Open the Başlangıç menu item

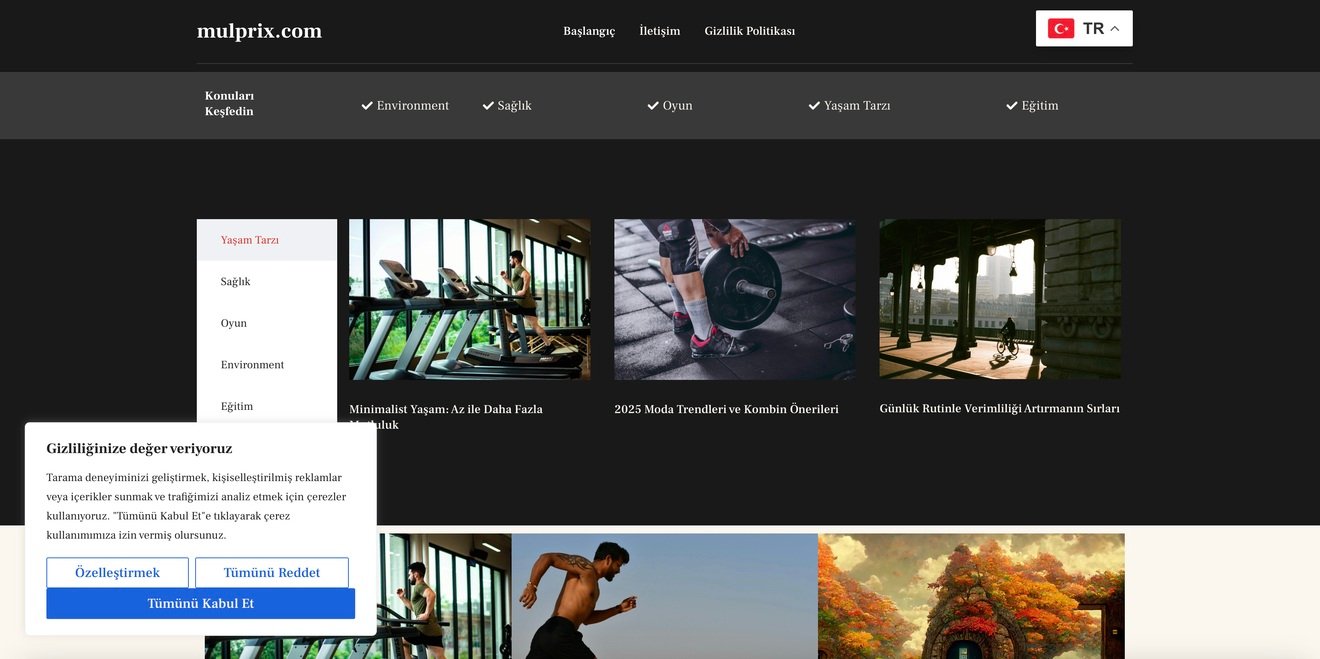(589, 31)
